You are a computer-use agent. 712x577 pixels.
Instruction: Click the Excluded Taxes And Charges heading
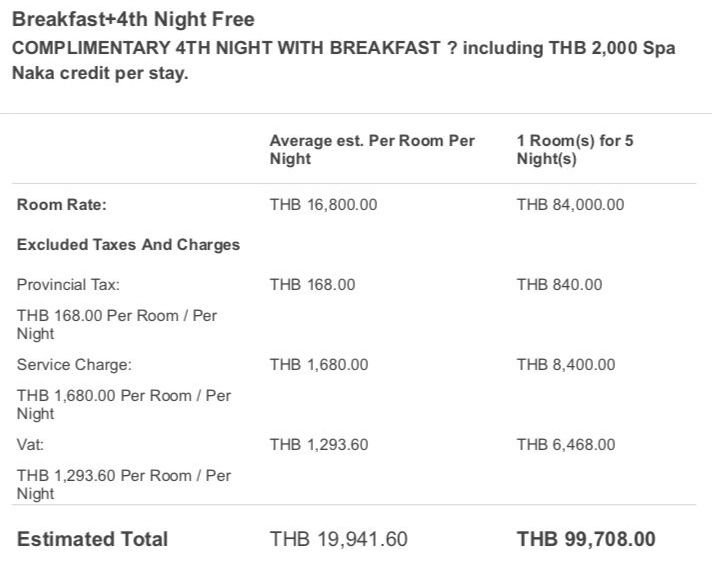click(x=128, y=244)
